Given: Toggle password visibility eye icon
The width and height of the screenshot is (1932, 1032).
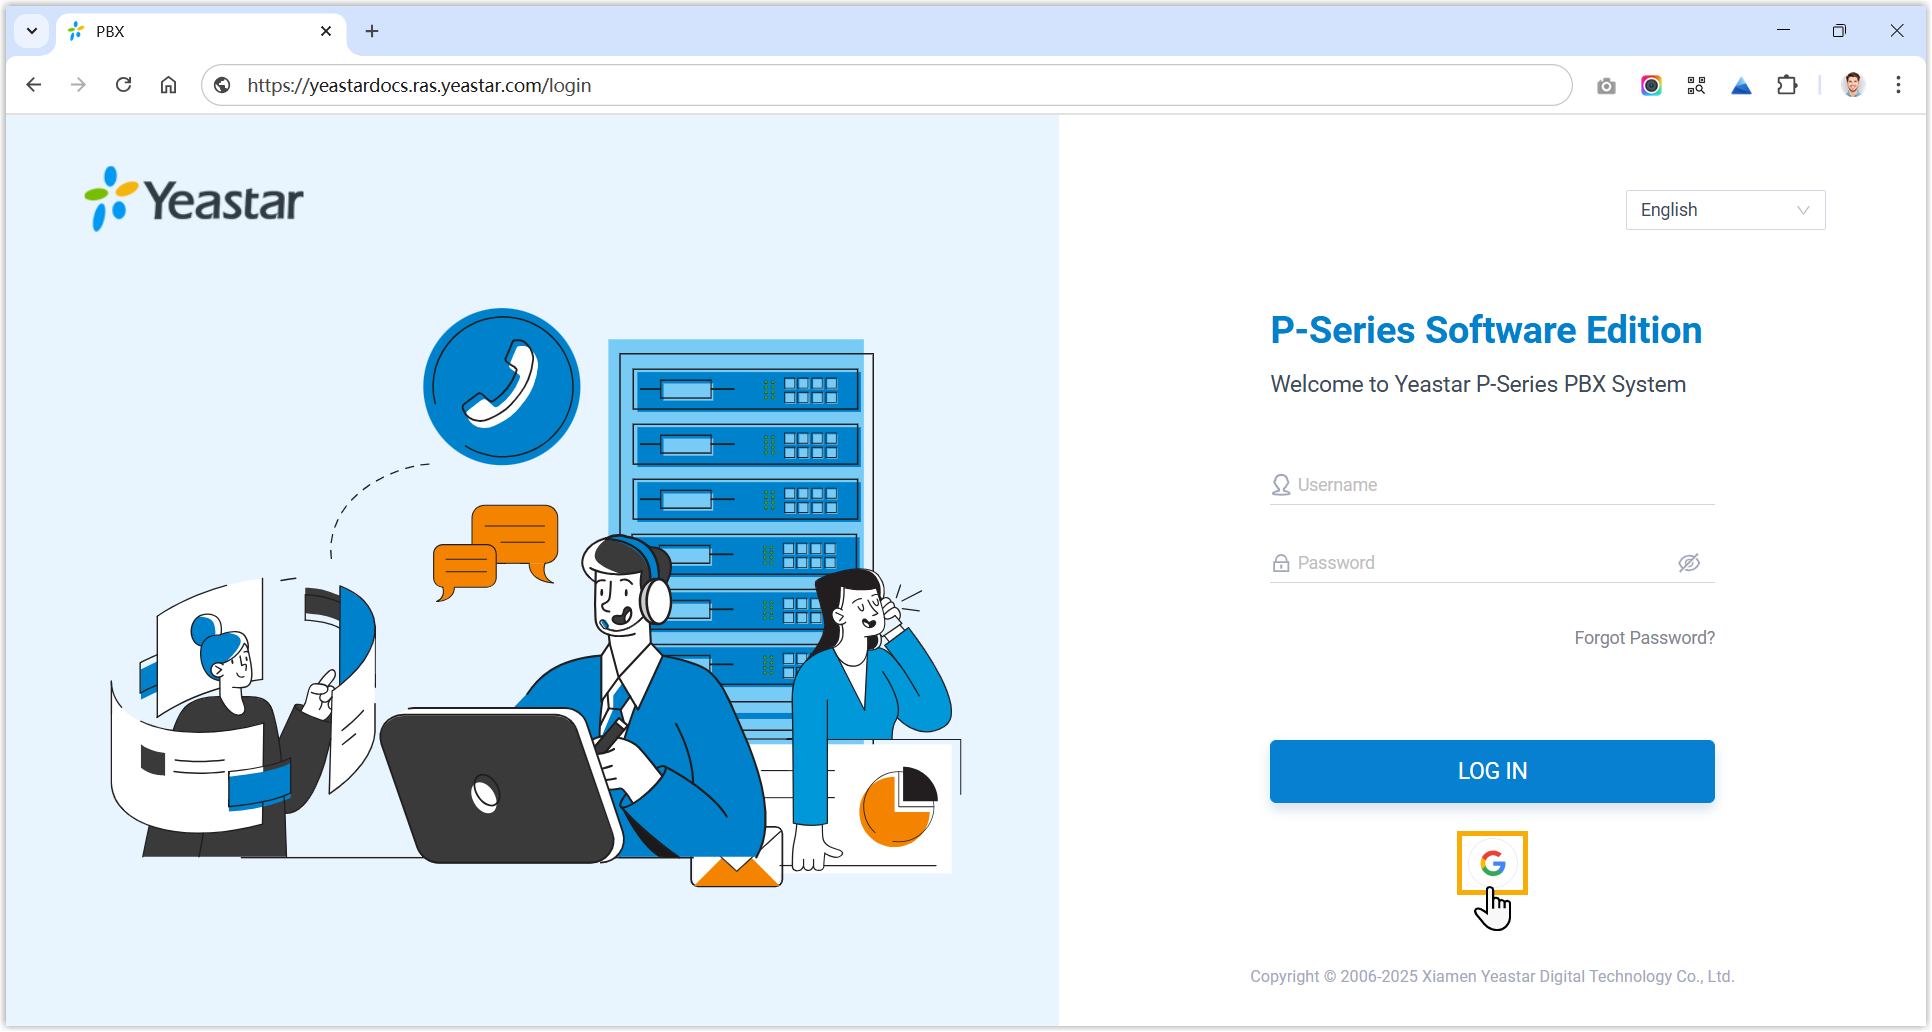Looking at the screenshot, I should (x=1689, y=563).
